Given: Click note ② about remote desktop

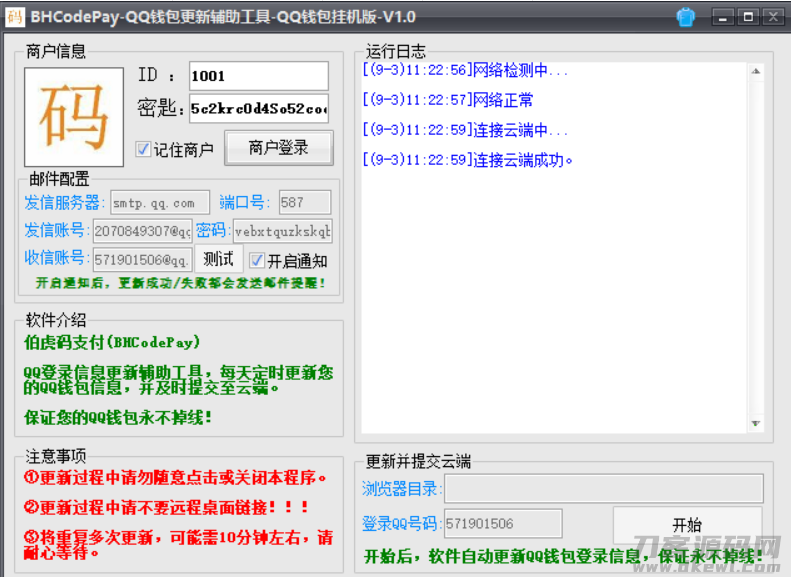Looking at the screenshot, I should 166,507.
